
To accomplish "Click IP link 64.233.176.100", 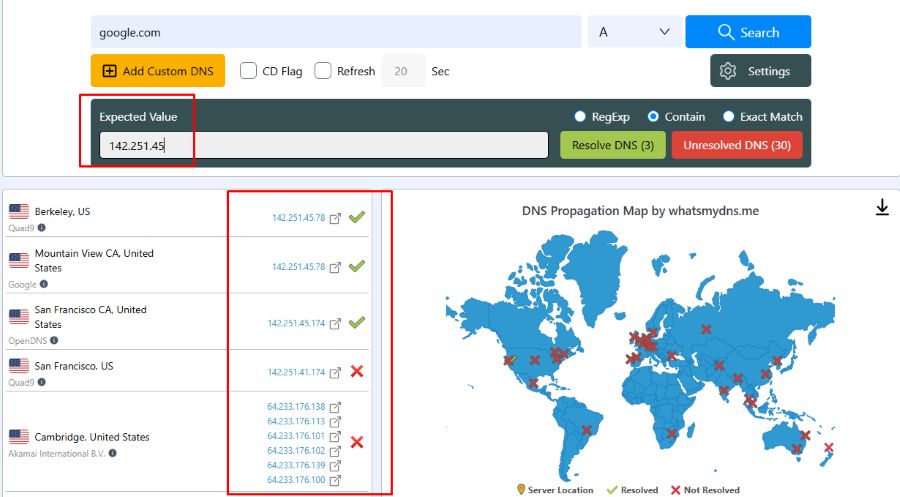I will [x=296, y=480].
